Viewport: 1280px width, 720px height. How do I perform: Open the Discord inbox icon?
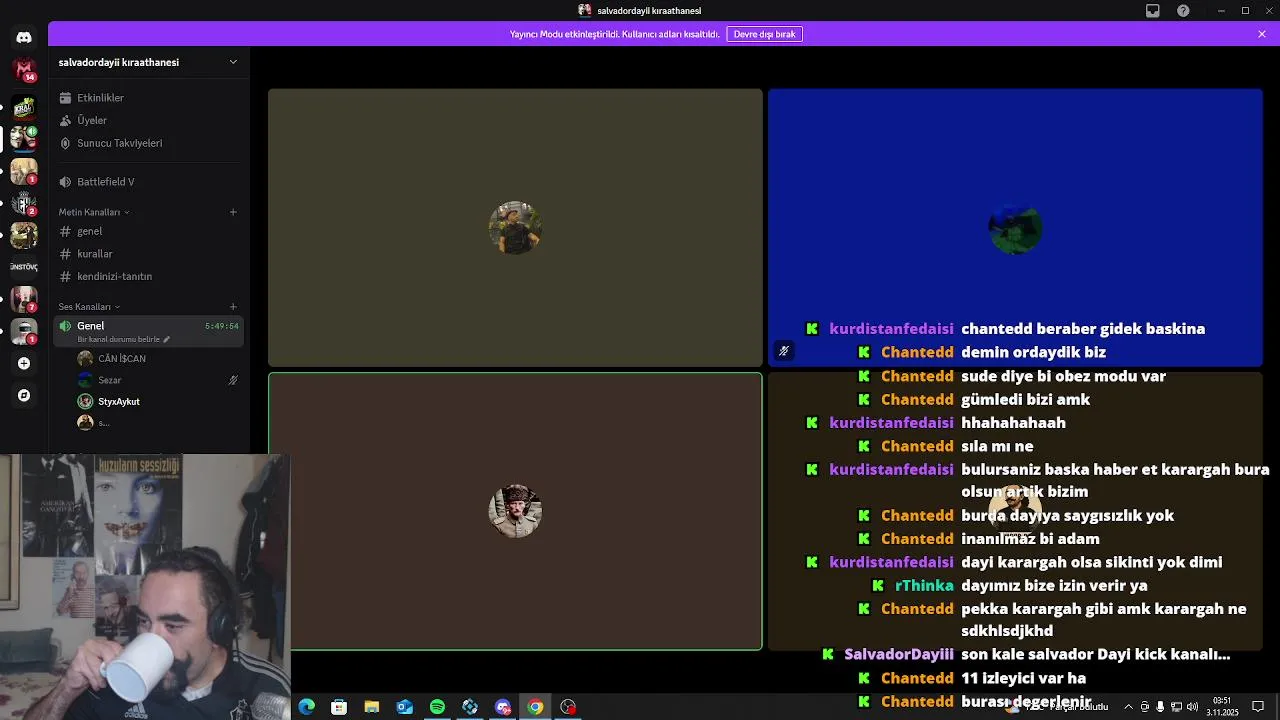[x=1153, y=11]
